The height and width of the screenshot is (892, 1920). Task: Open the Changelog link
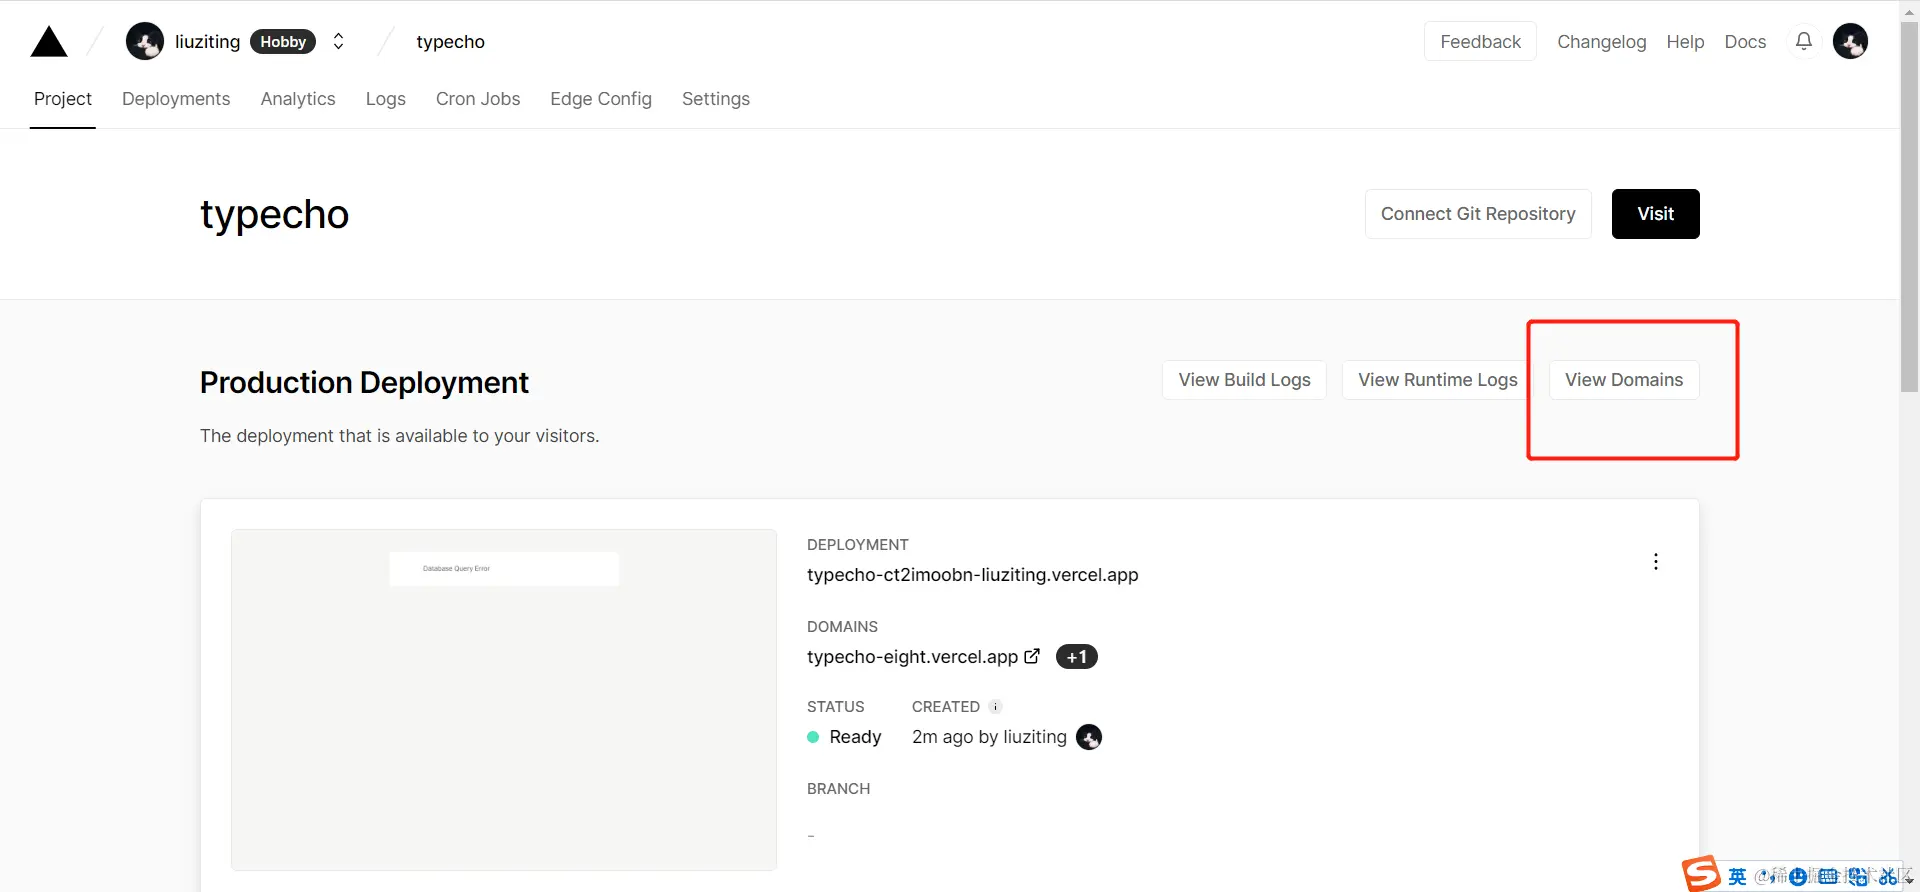click(1601, 42)
